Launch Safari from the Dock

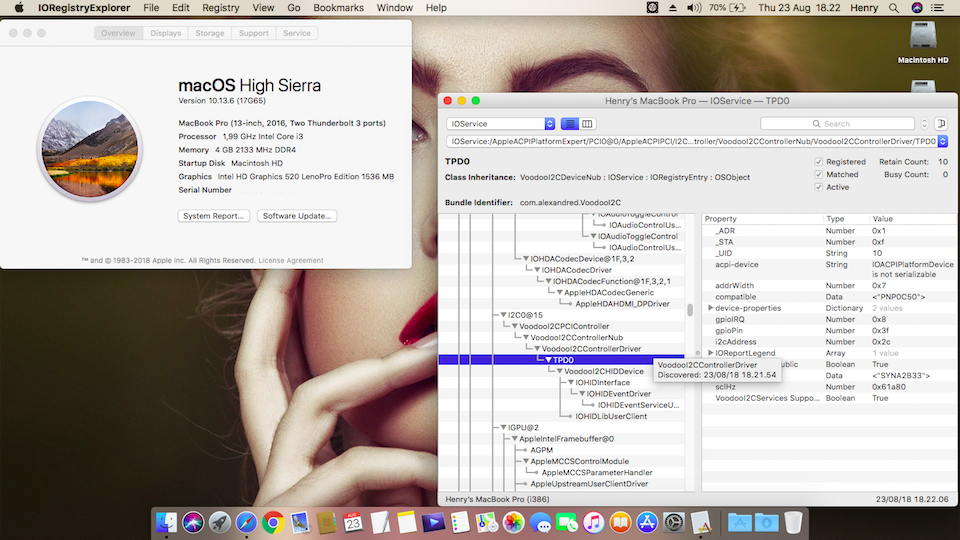246,522
